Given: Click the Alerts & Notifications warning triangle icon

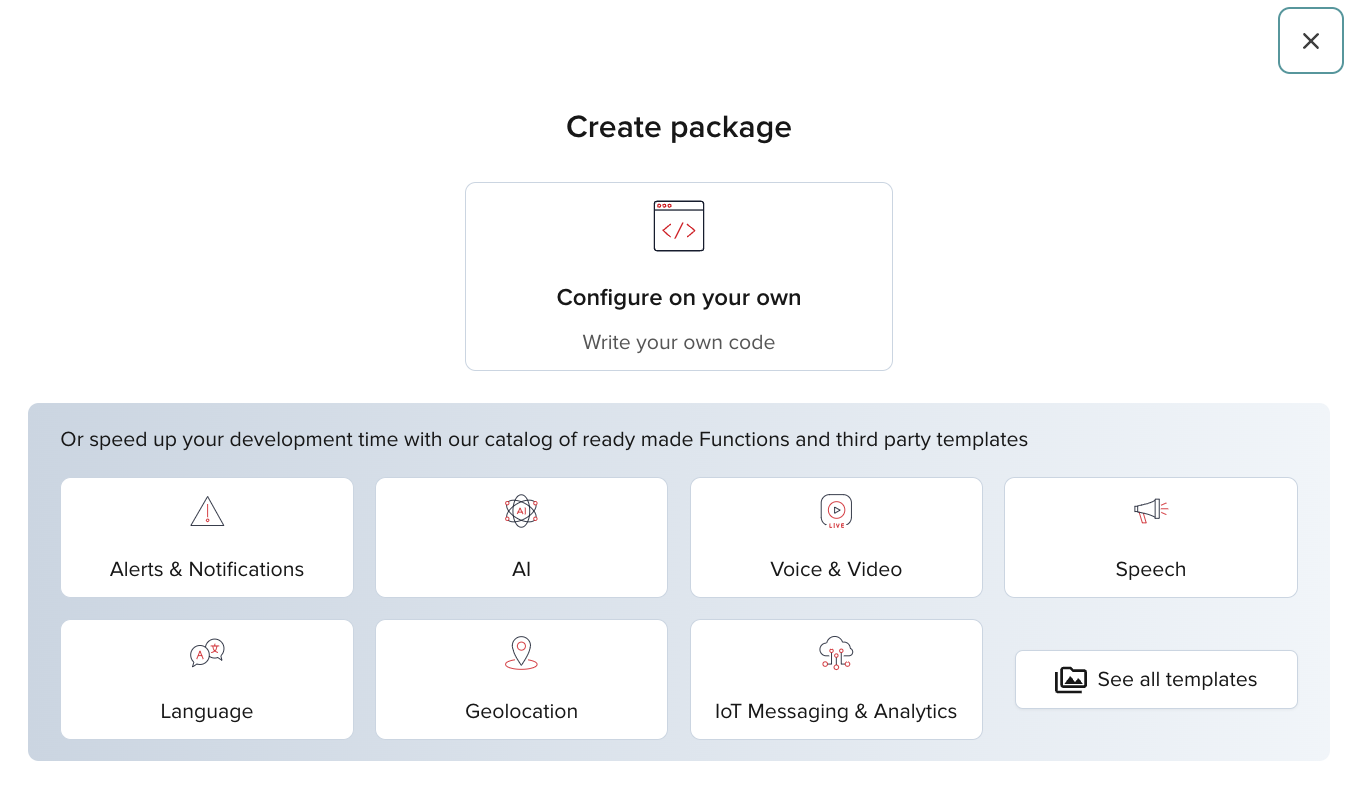Looking at the screenshot, I should 207,510.
